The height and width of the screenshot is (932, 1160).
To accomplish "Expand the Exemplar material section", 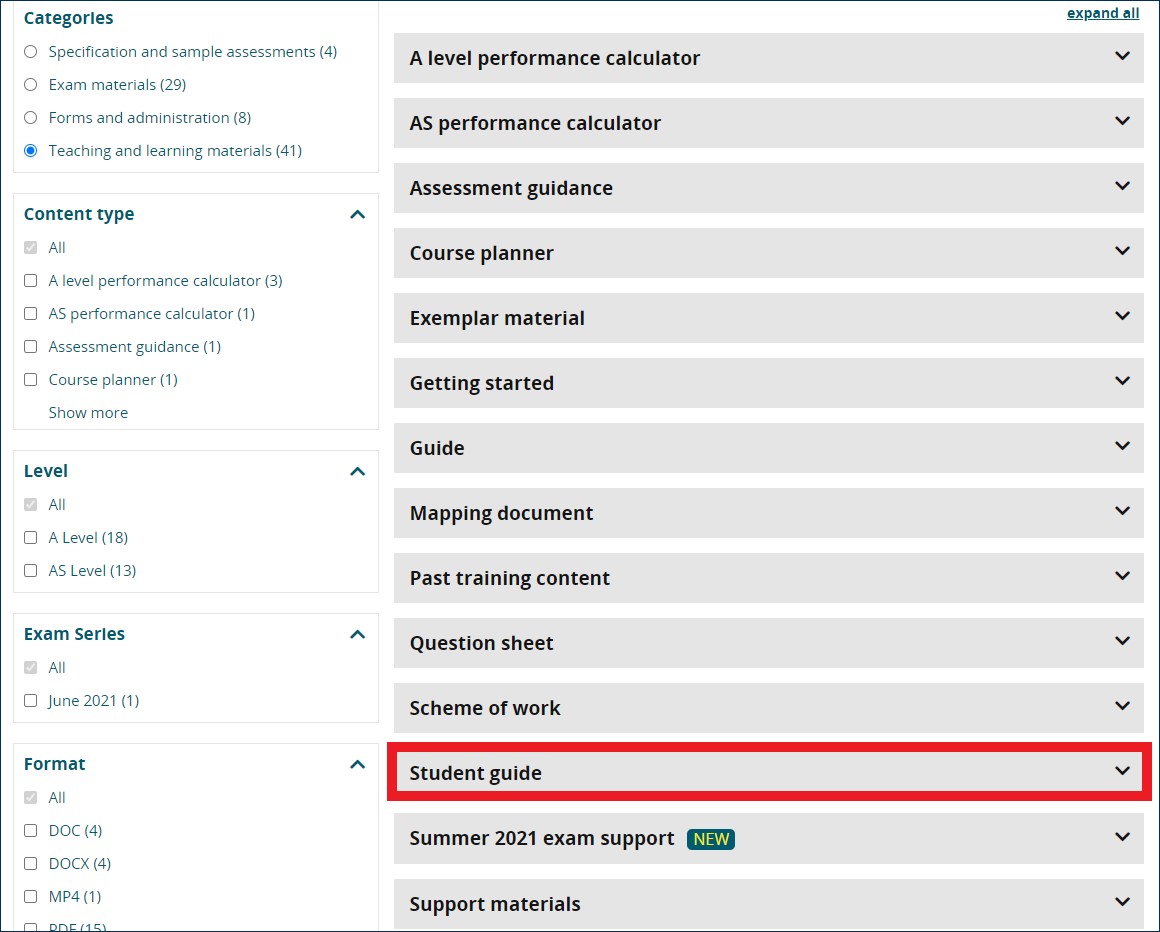I will pyautogui.click(x=497, y=318).
